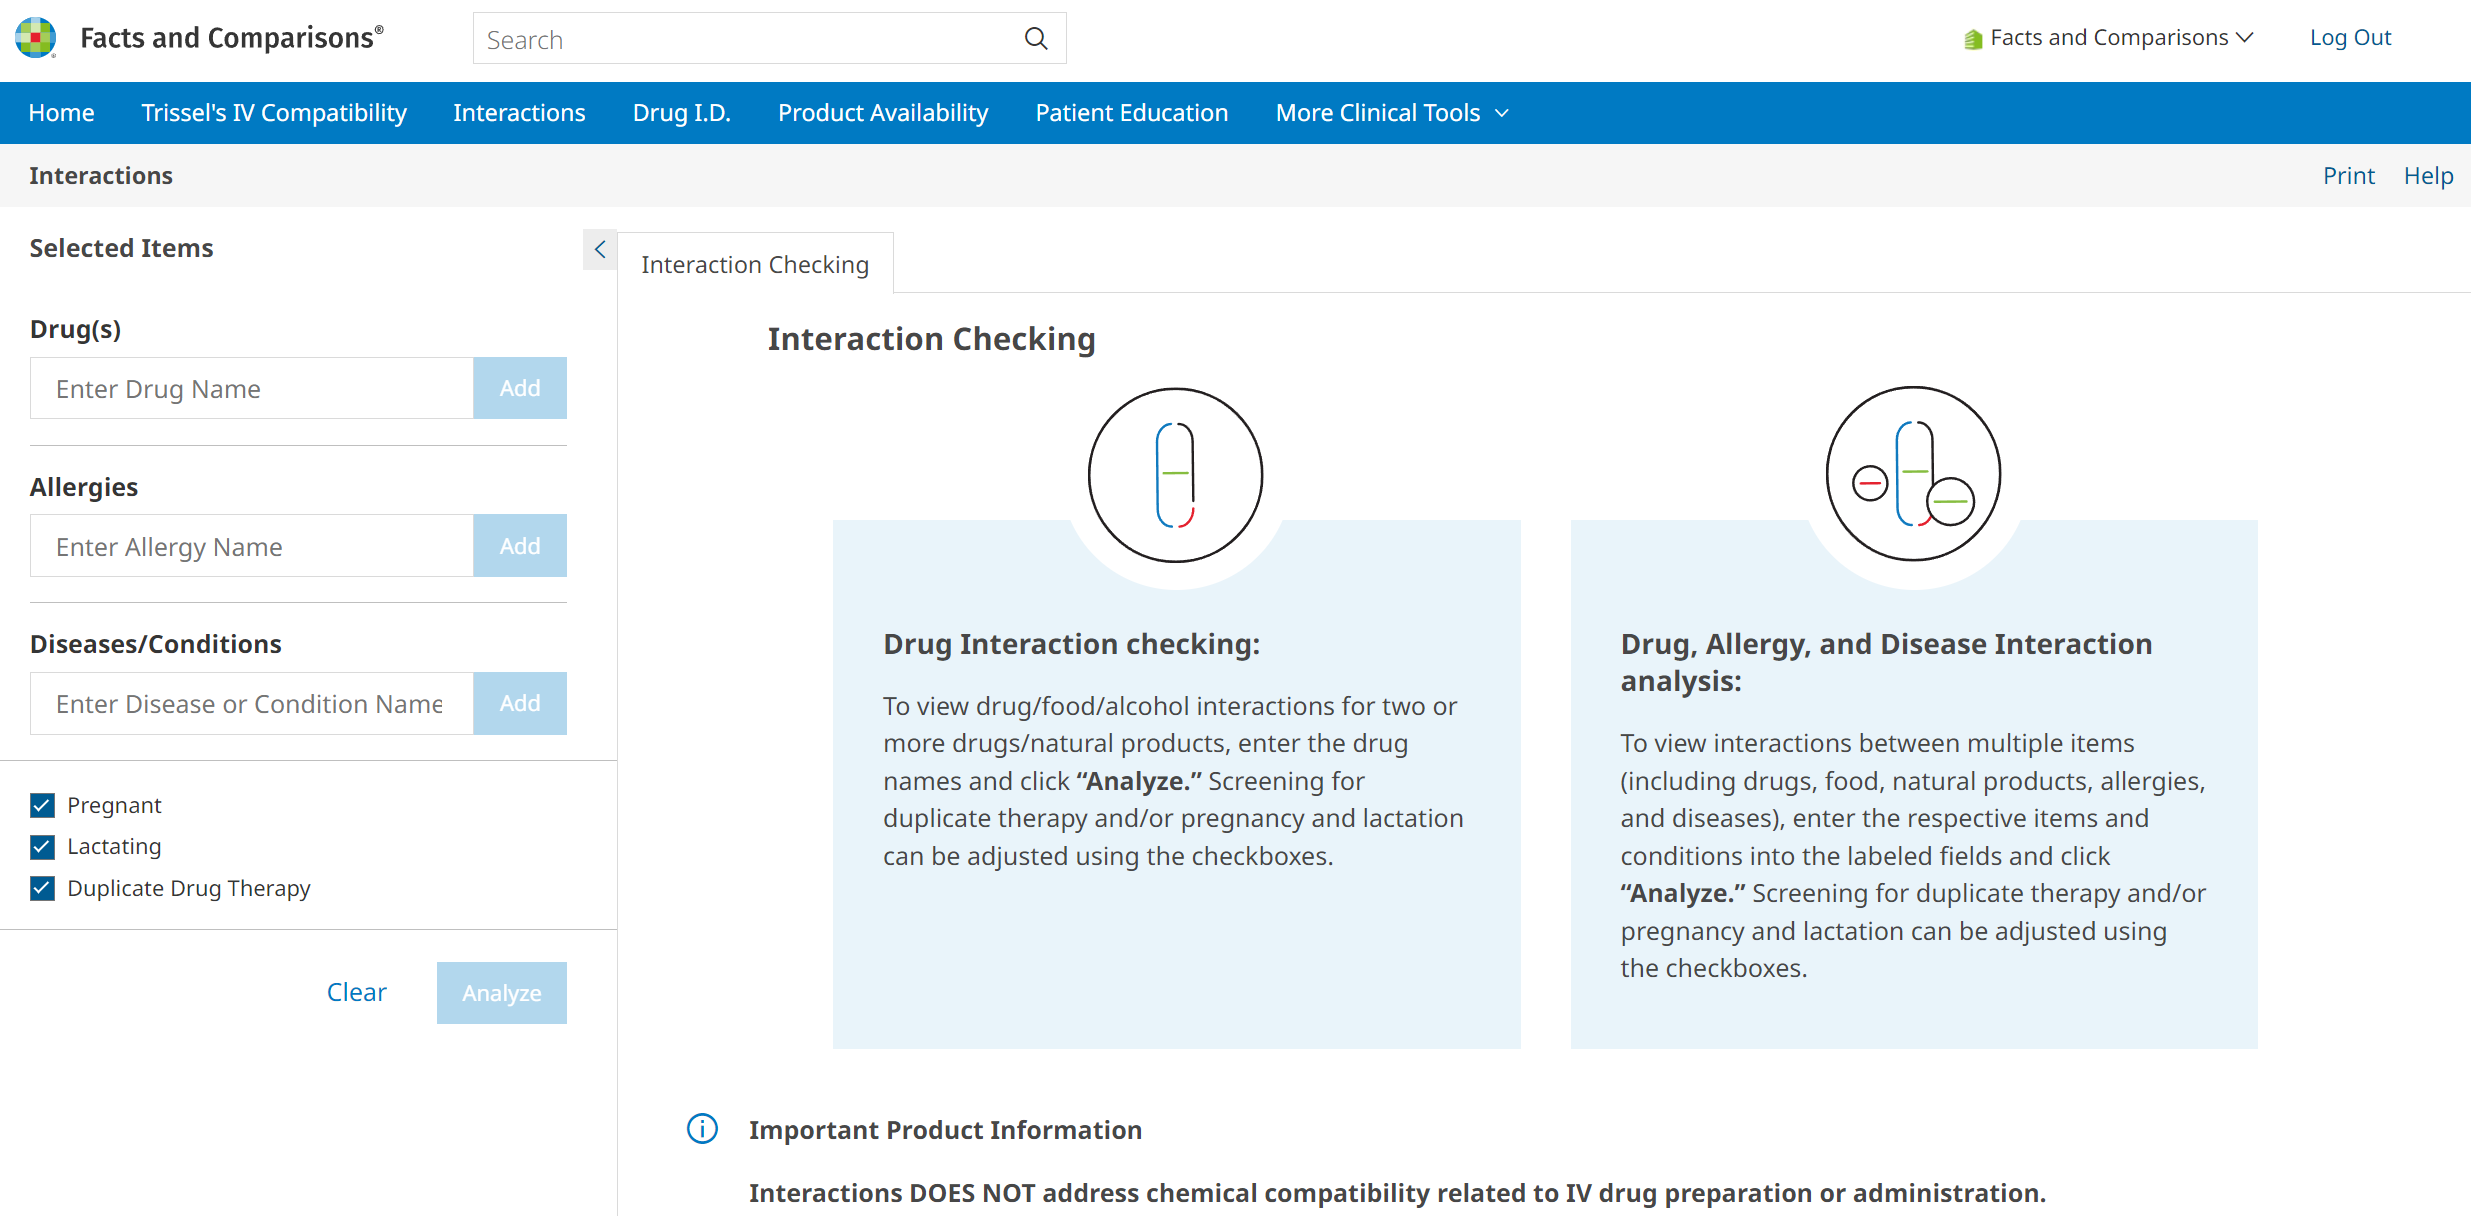Focus the Enter Allergy Name field
The image size is (2471, 1216).
point(252,546)
